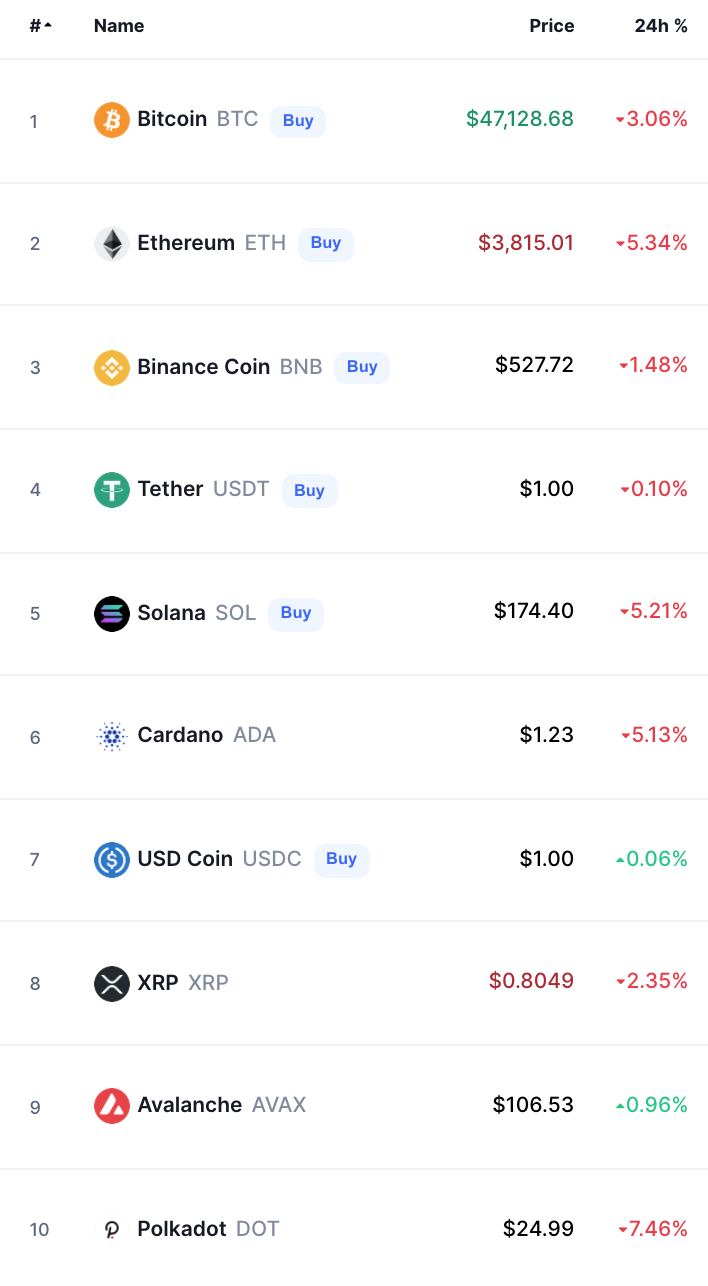The width and height of the screenshot is (708, 1286).
Task: Select the Solana coin icon
Action: tap(111, 613)
